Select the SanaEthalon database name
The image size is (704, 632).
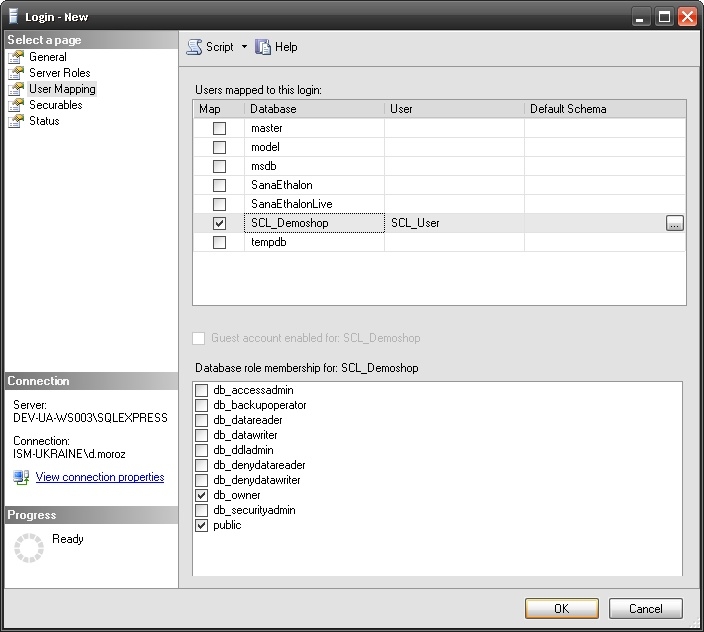(x=282, y=185)
